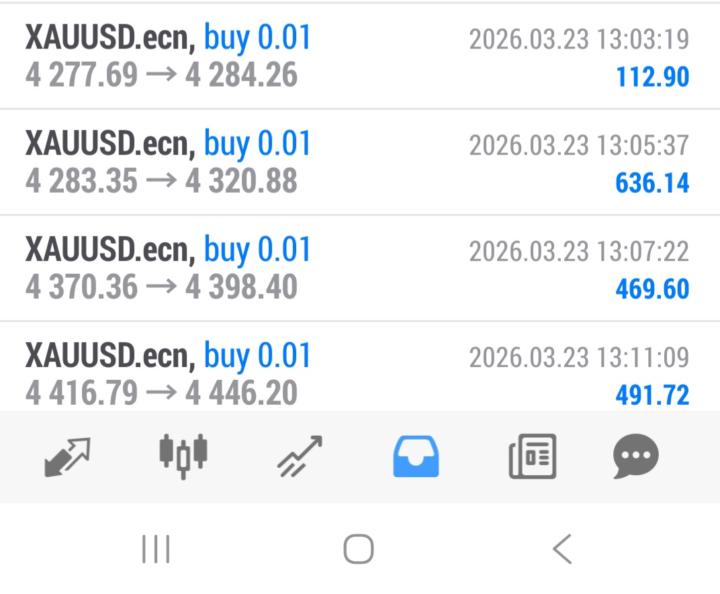Tap the price range 4 283.35 → 4 320.88
This screenshot has width=720, height=594.
click(x=161, y=180)
